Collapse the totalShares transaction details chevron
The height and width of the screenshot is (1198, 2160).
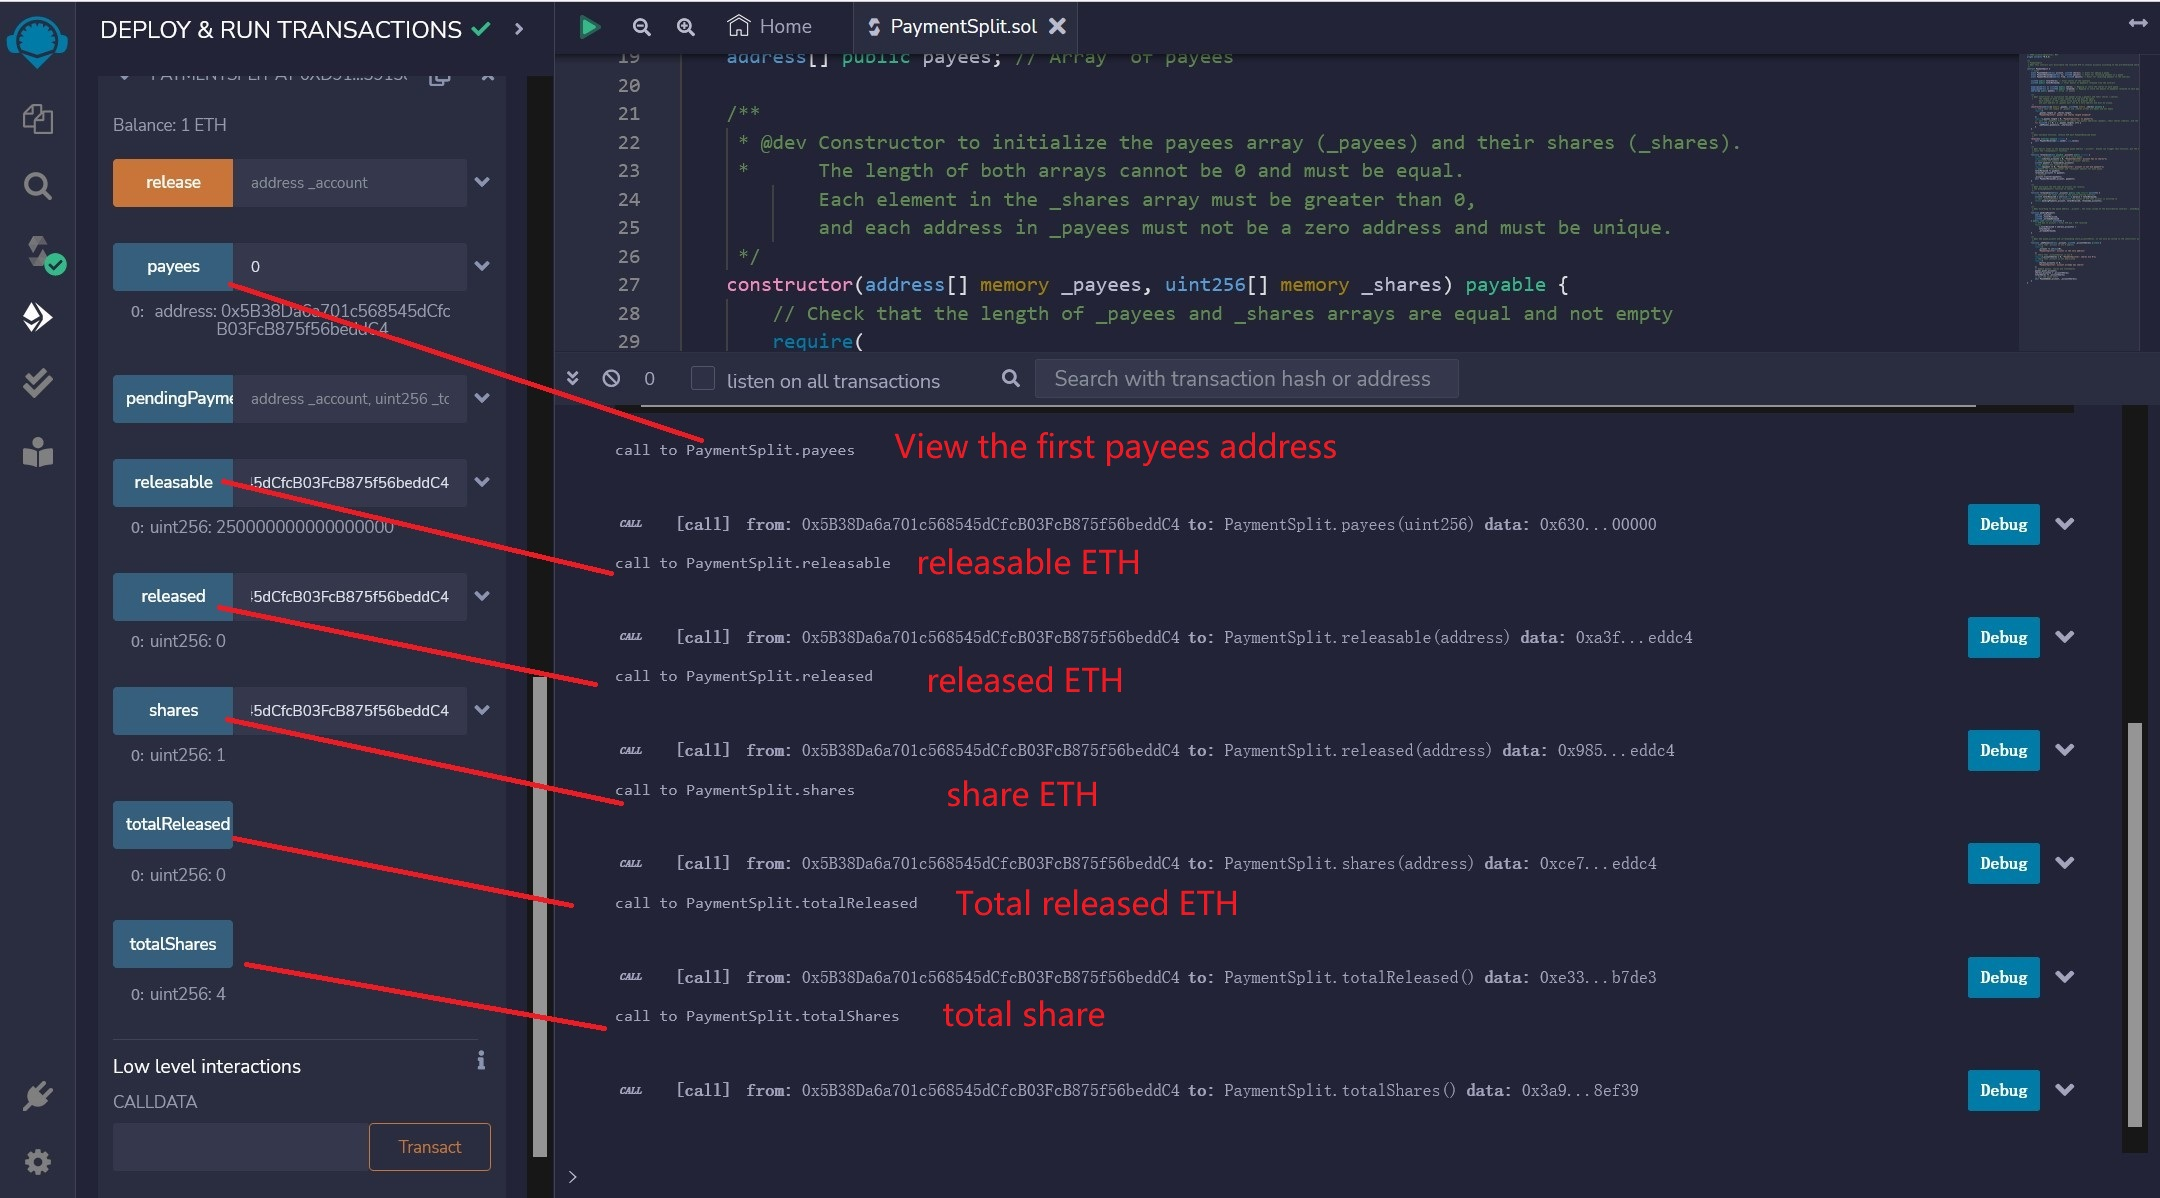(2064, 1090)
